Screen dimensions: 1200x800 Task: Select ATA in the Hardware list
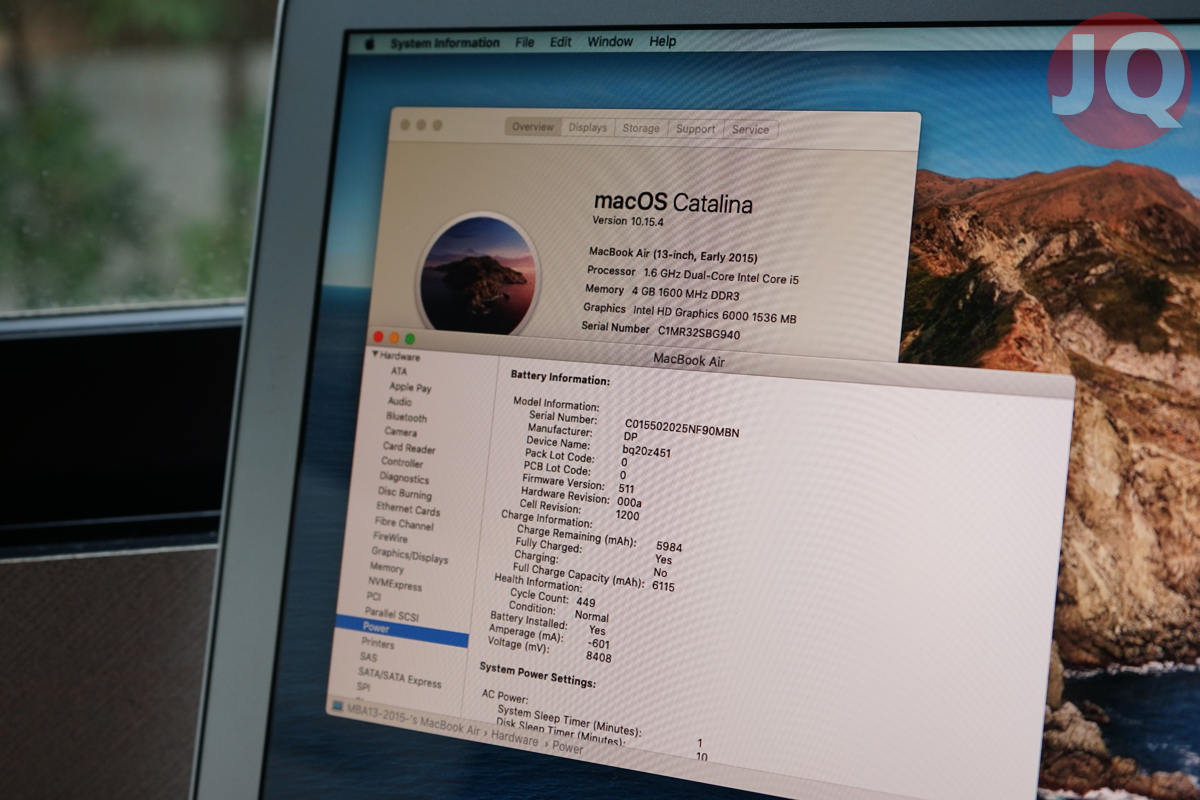(399, 371)
